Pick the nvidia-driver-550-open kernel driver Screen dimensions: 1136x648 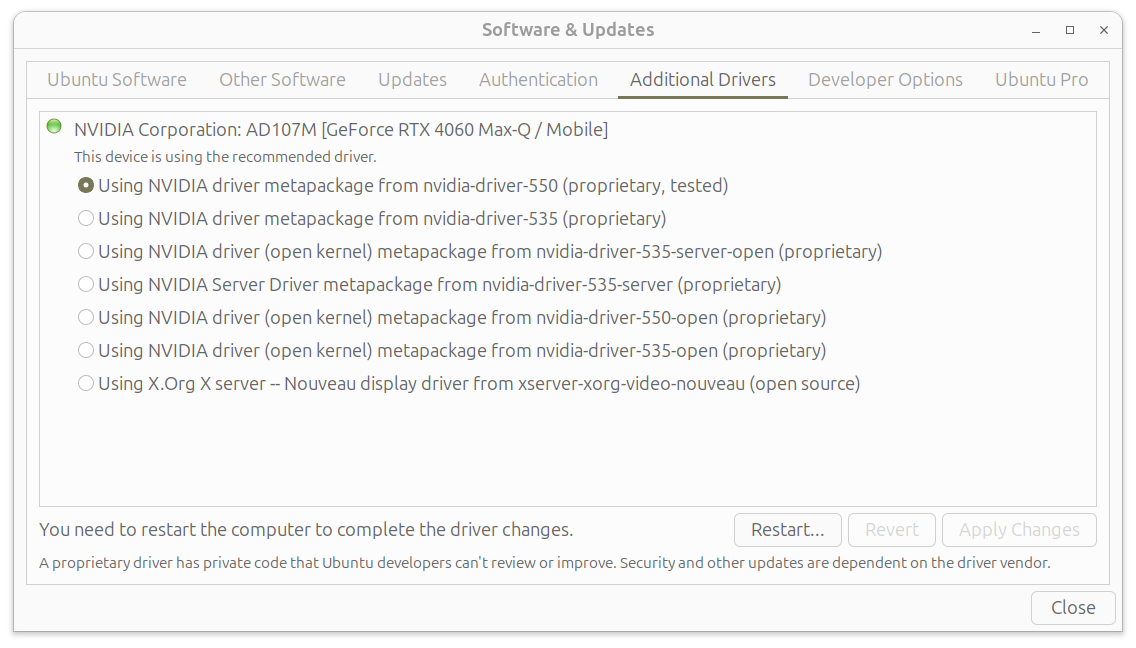(86, 317)
